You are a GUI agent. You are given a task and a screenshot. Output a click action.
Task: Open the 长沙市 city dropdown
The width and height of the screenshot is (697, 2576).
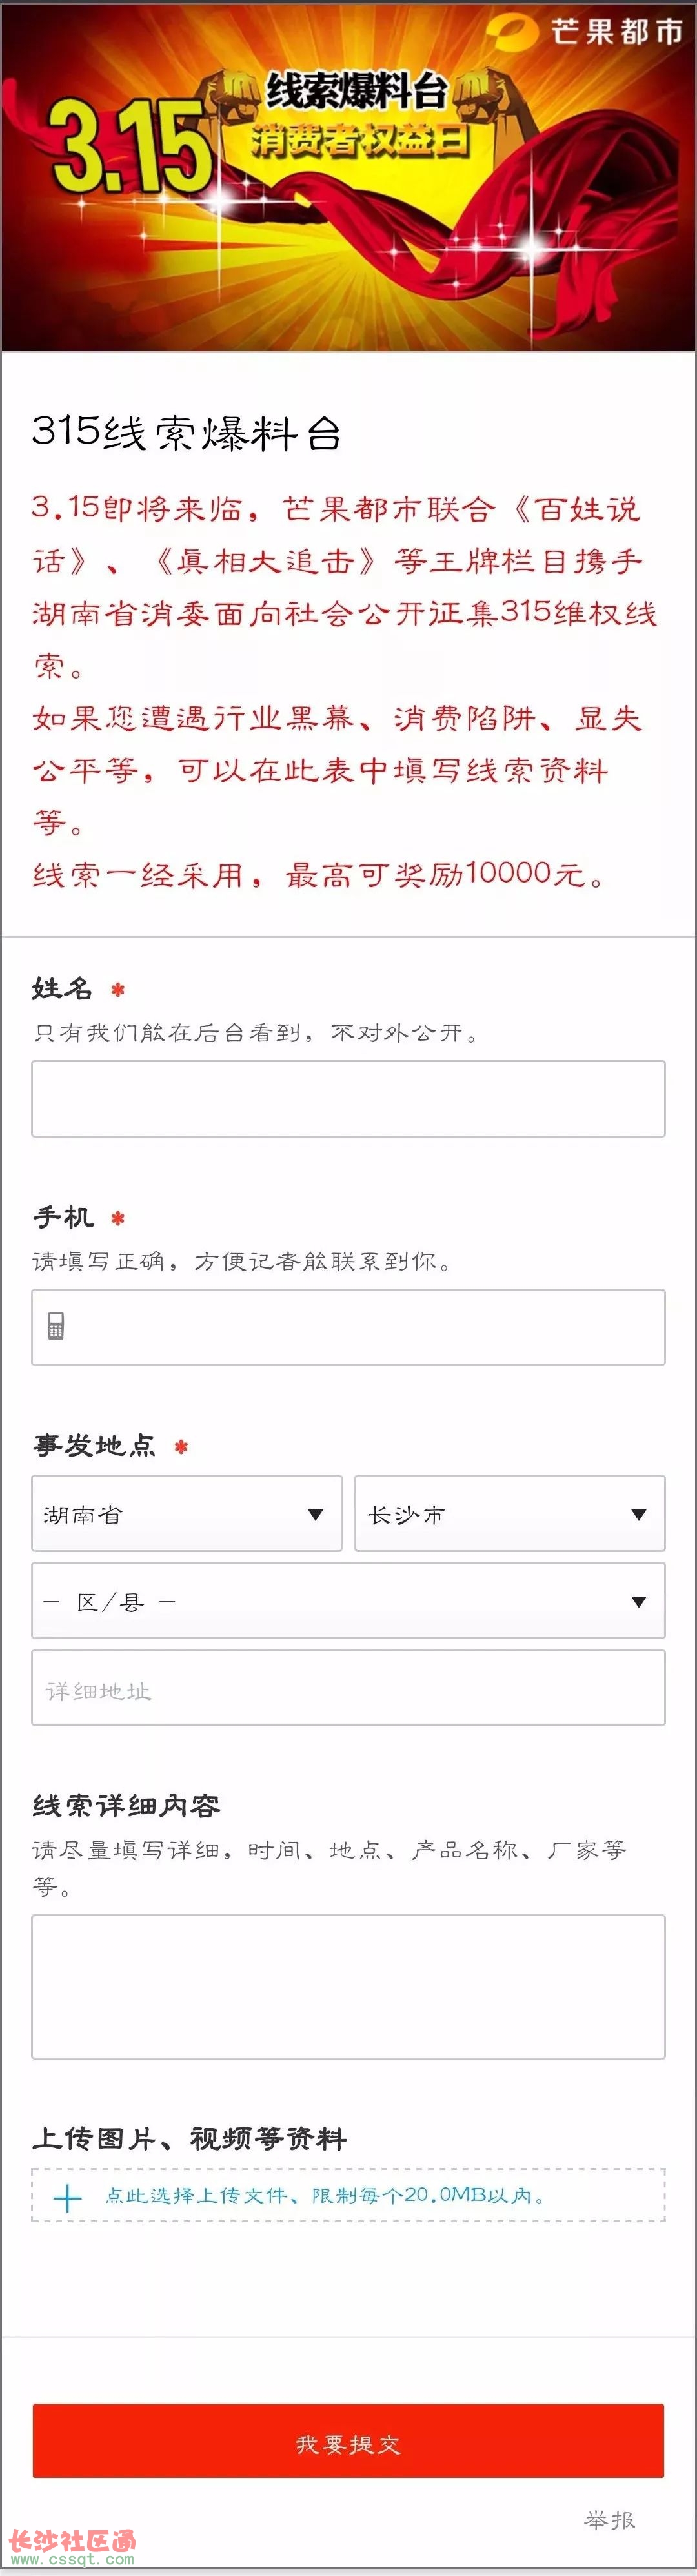[510, 1513]
